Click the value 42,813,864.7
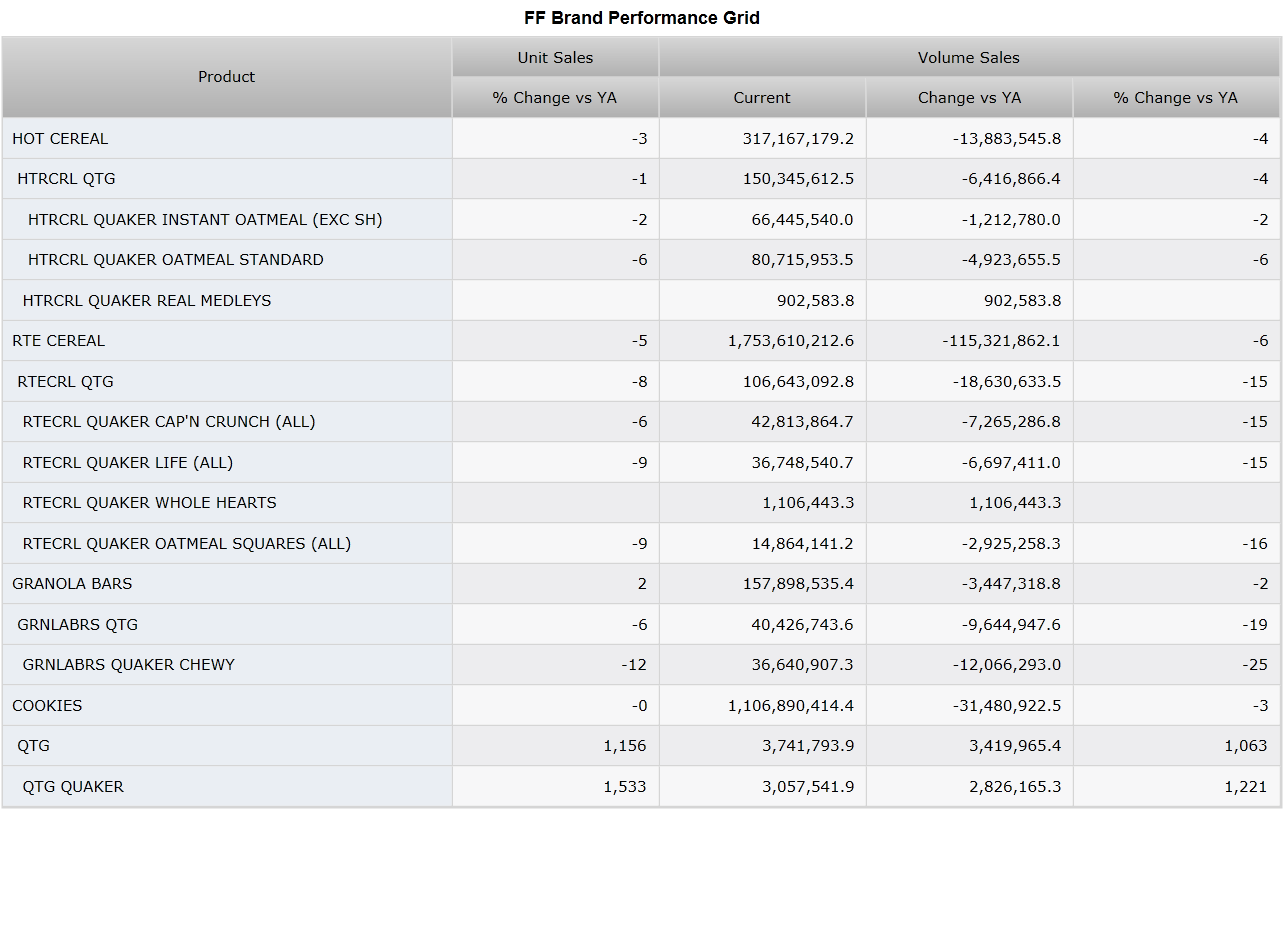 [803, 422]
